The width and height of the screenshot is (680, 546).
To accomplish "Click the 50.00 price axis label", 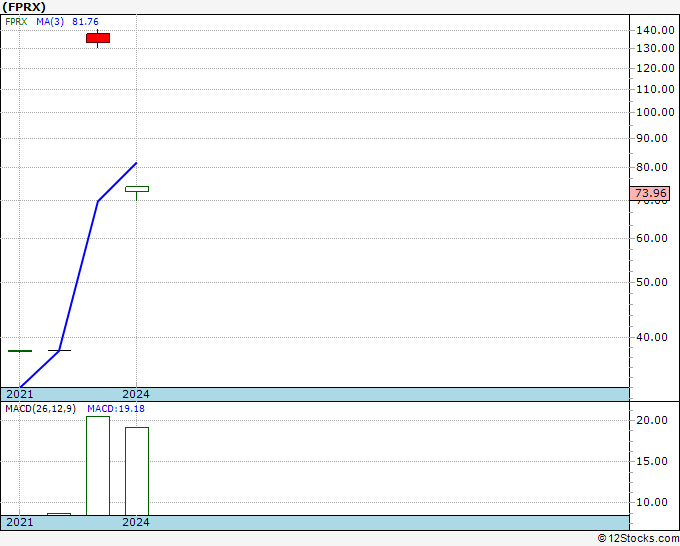I will click(652, 282).
